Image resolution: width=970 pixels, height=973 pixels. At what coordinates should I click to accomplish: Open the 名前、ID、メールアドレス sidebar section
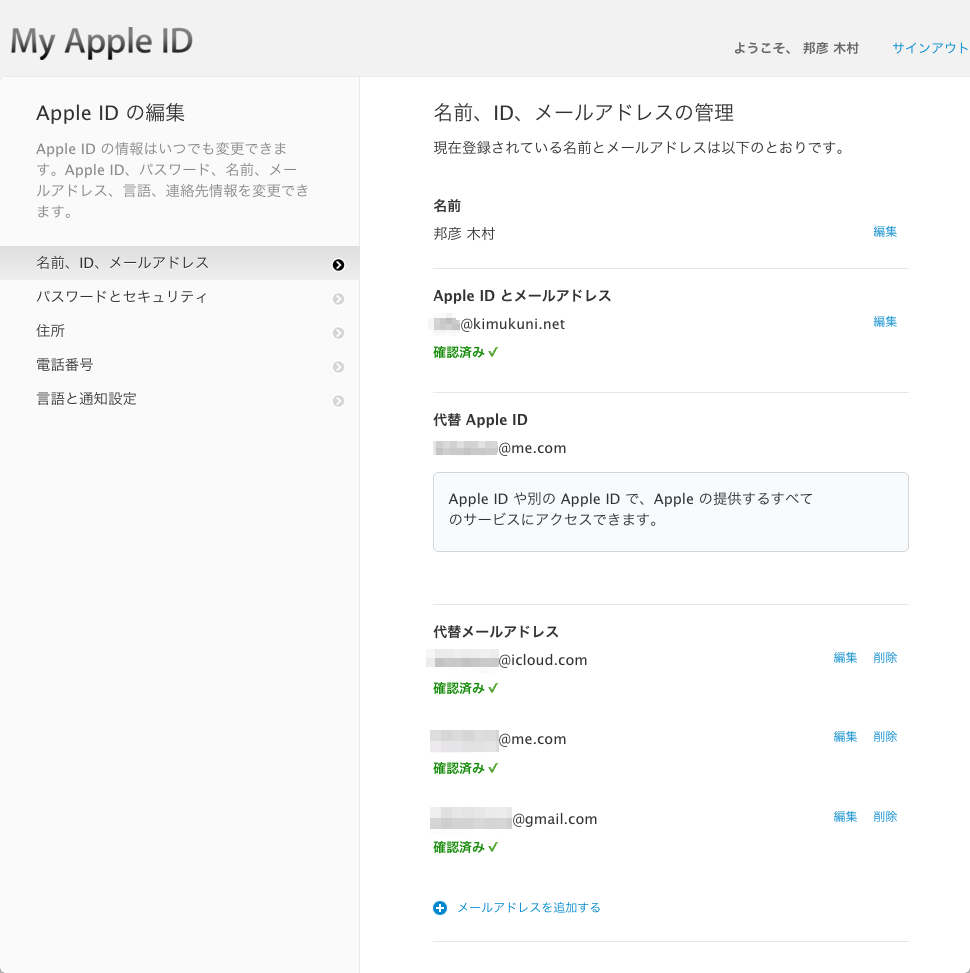click(x=179, y=263)
